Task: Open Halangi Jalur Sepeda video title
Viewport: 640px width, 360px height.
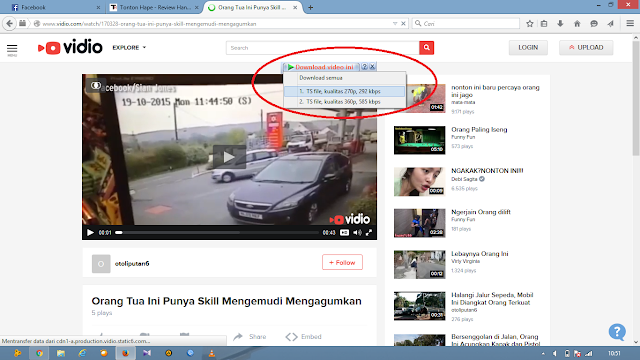Action: (492, 299)
